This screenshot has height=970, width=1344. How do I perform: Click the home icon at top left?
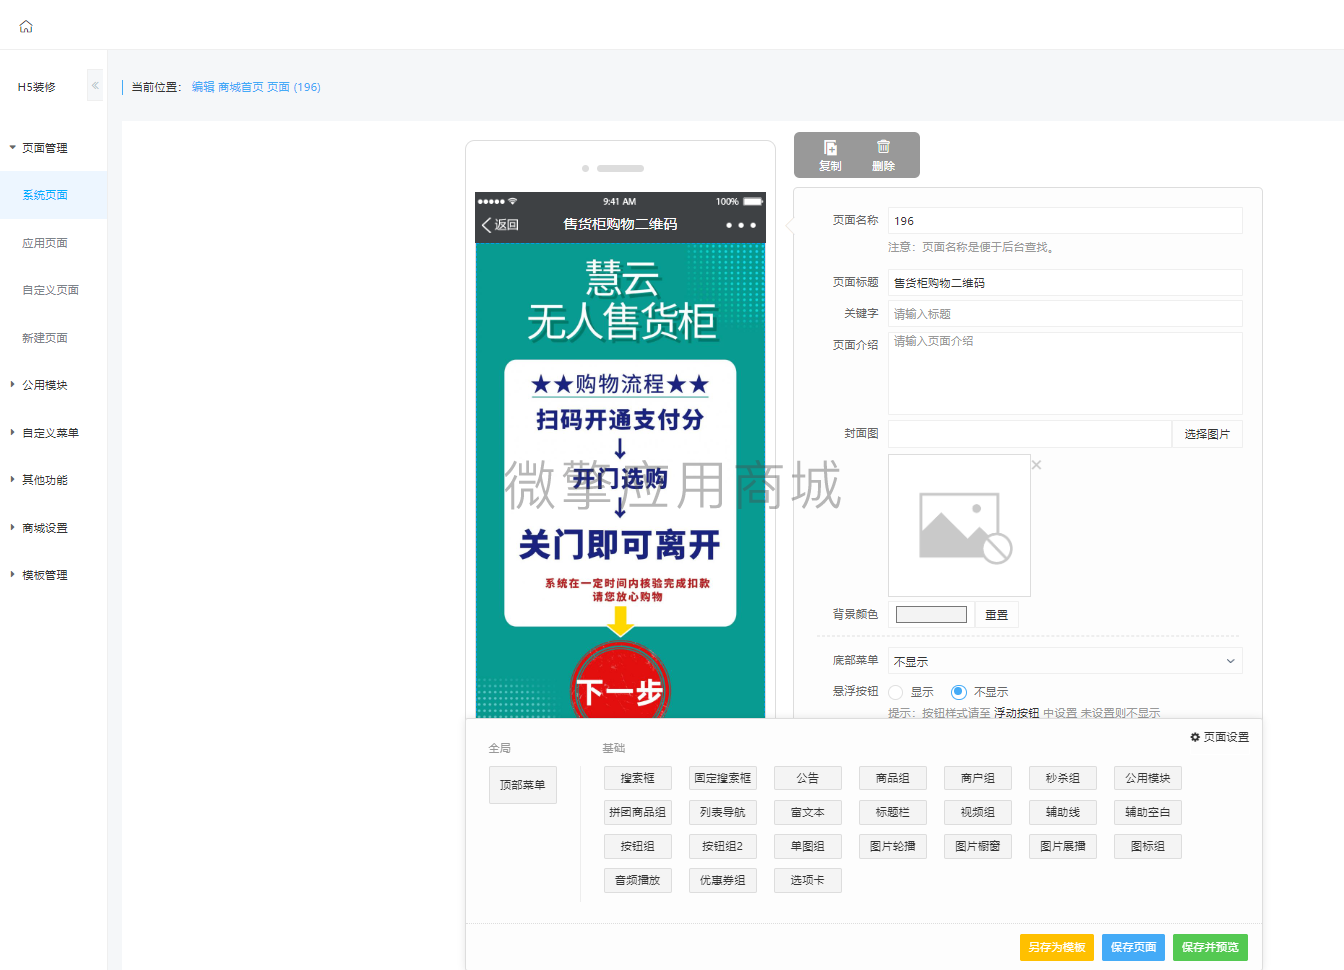click(x=26, y=26)
